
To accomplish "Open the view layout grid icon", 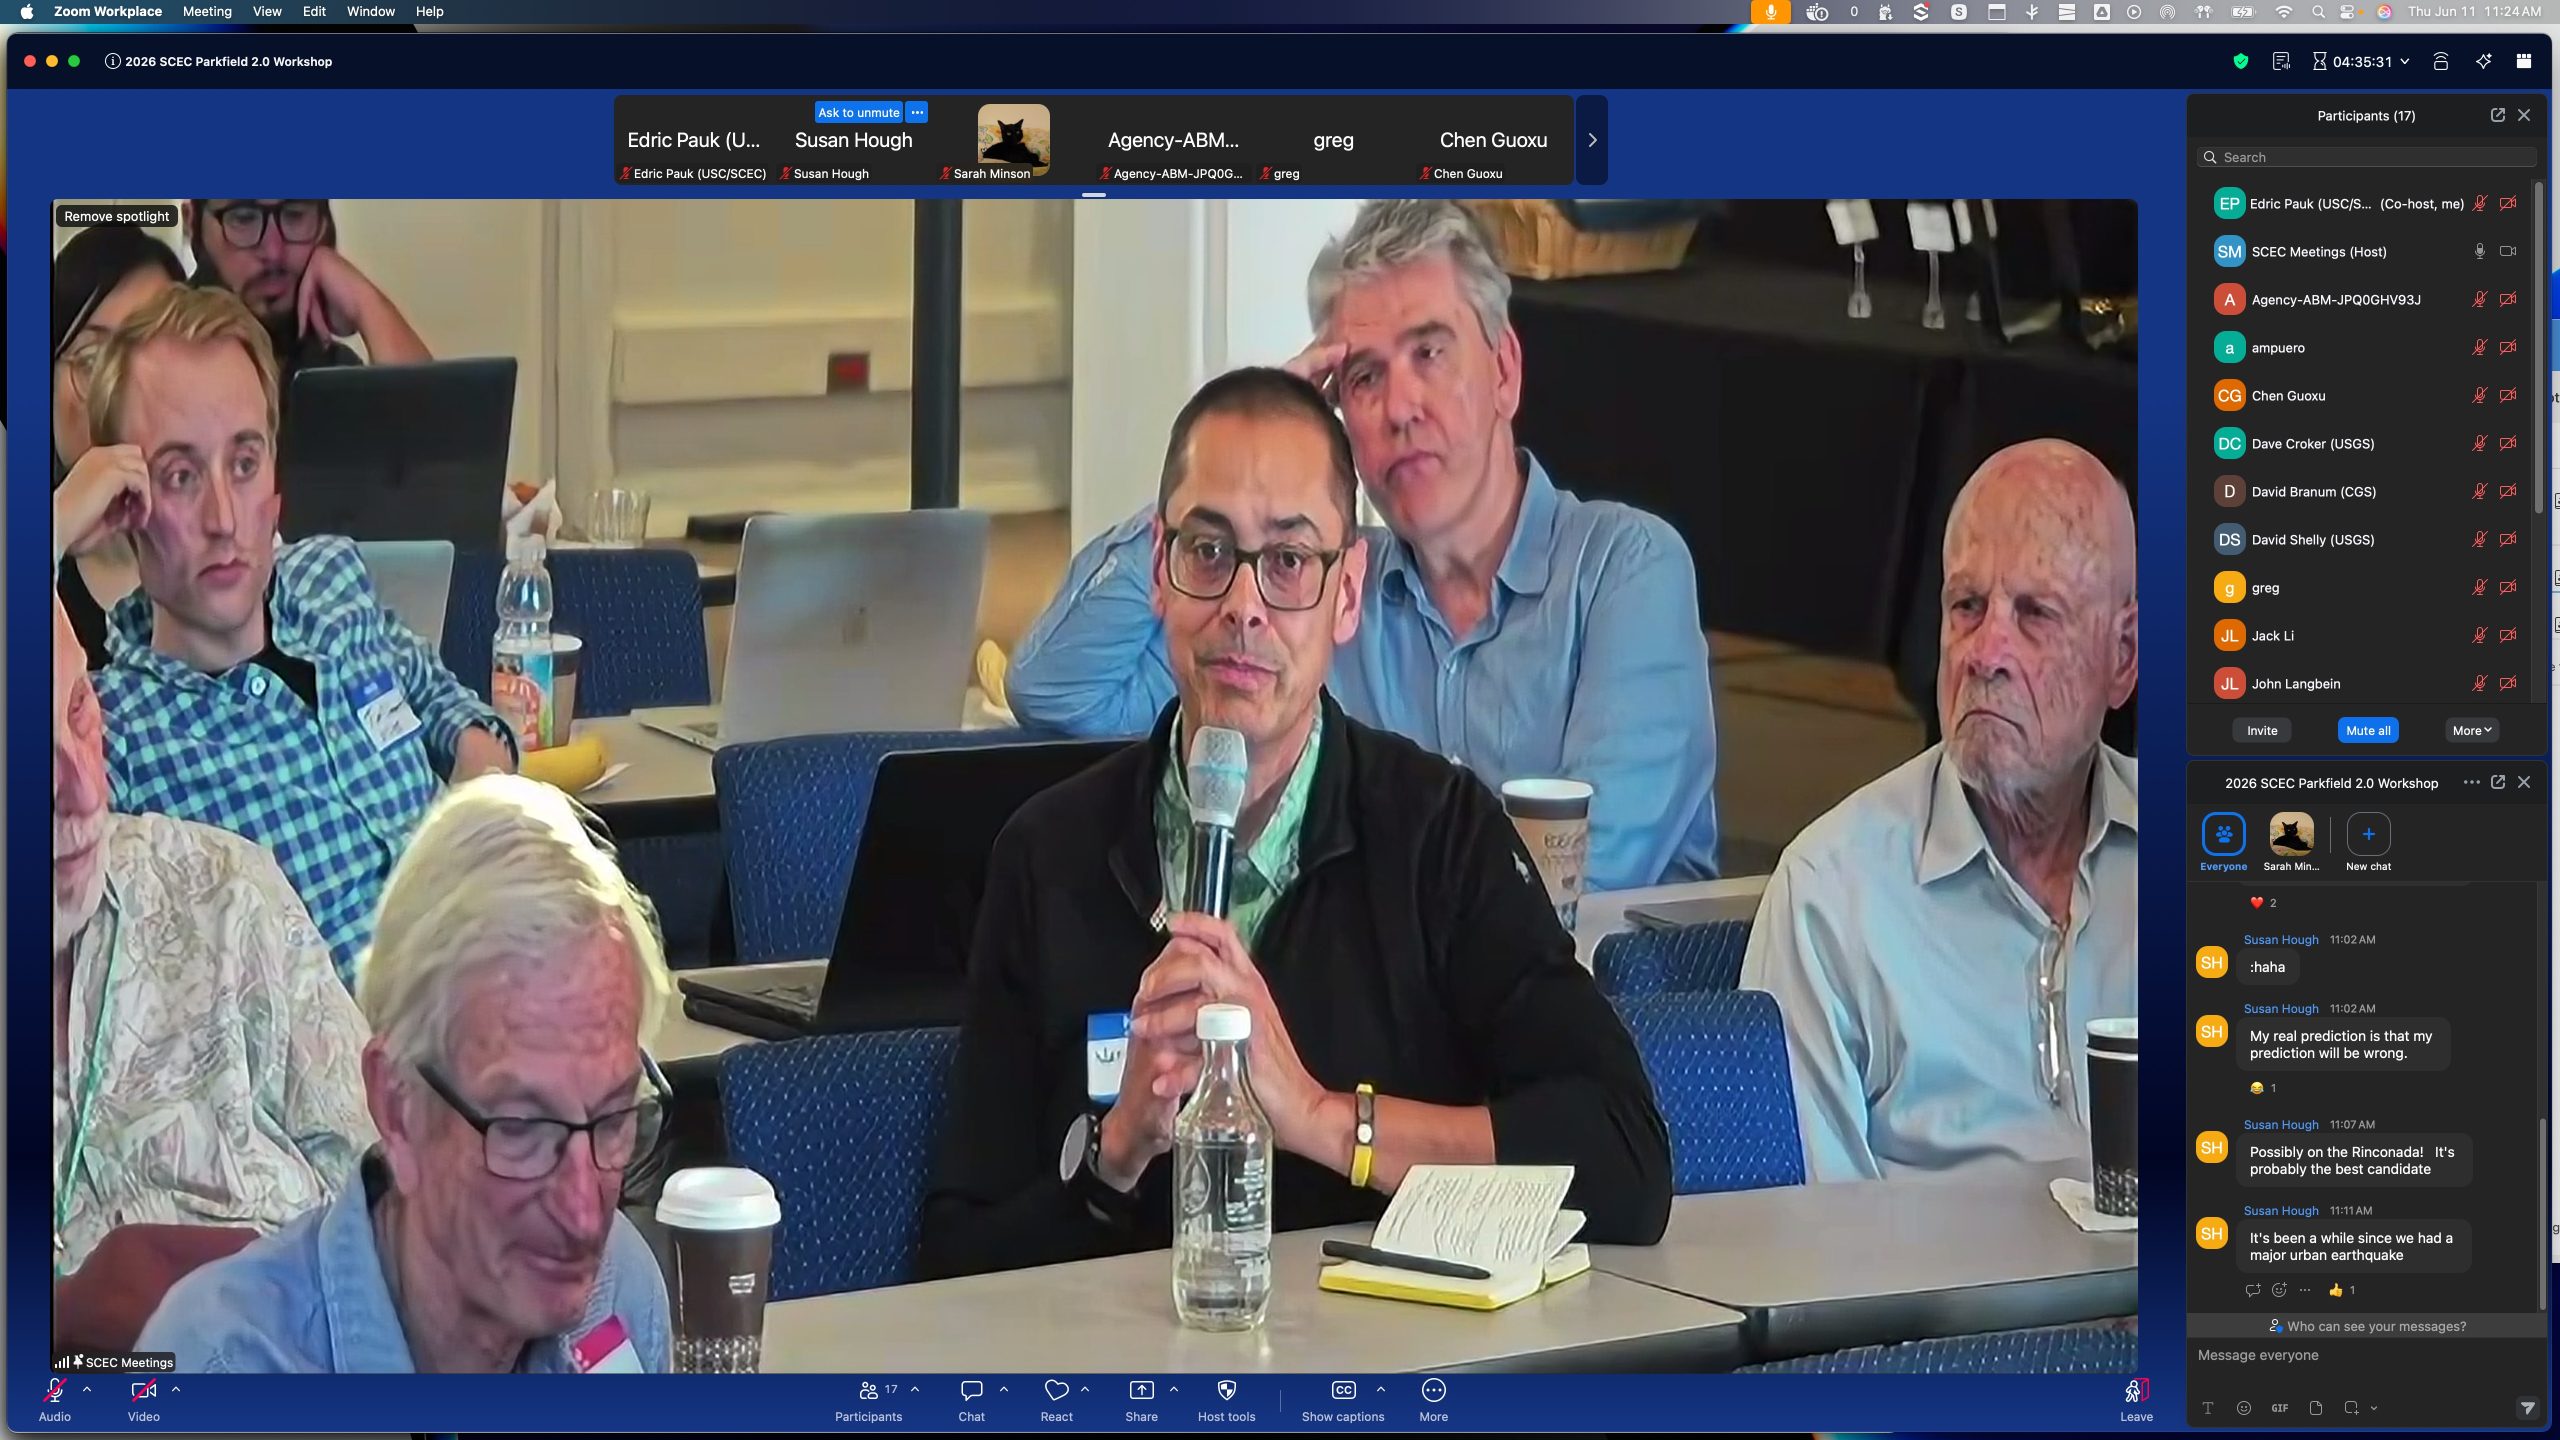I will (2524, 61).
